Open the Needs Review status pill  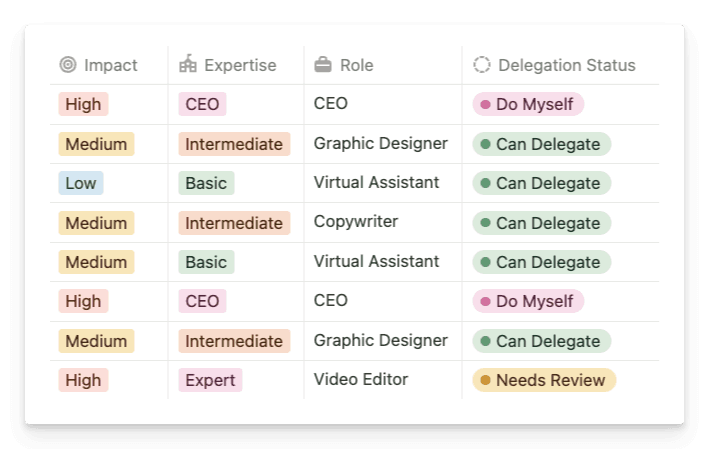(544, 380)
